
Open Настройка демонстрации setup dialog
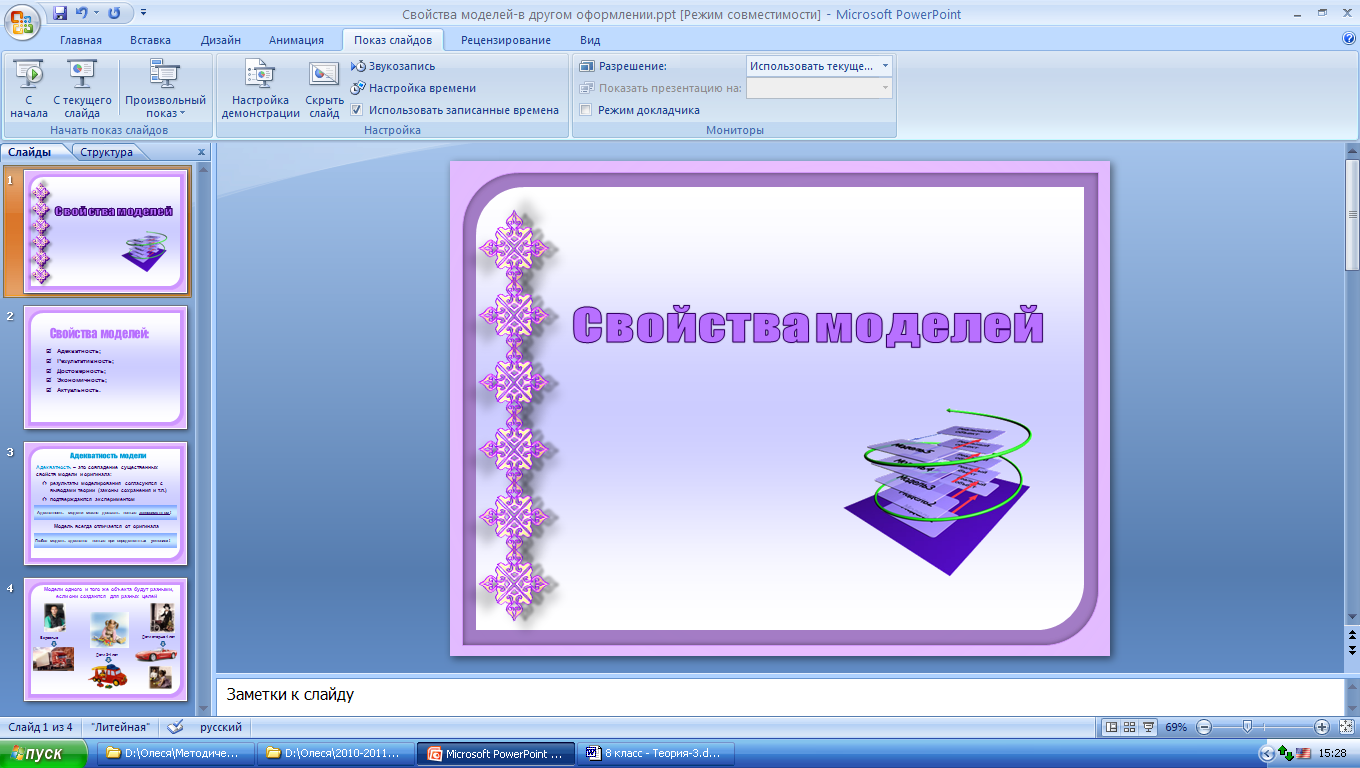[x=260, y=89]
